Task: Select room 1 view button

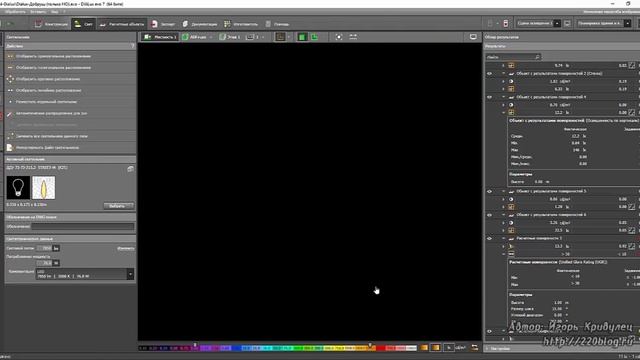Action: (x=253, y=37)
